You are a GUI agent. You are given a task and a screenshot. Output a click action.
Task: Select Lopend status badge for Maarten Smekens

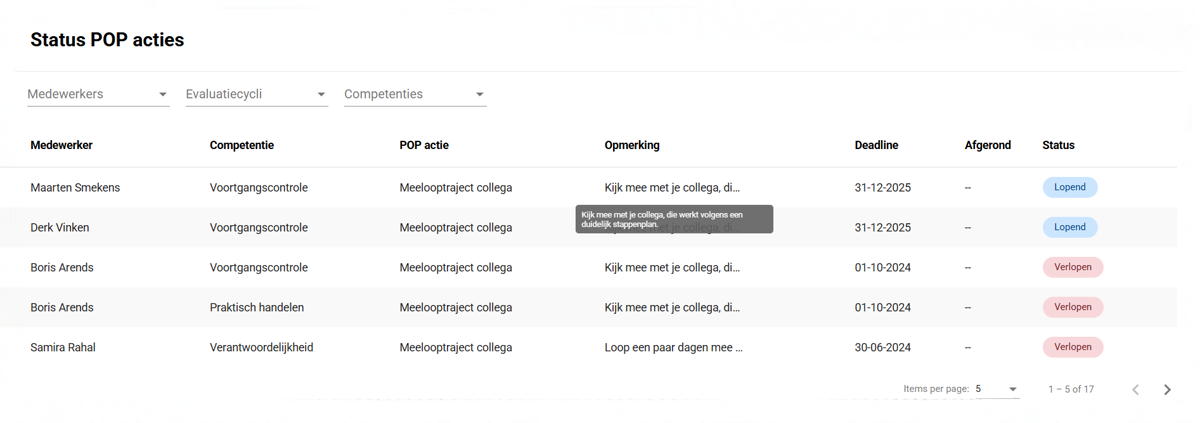pos(1069,187)
